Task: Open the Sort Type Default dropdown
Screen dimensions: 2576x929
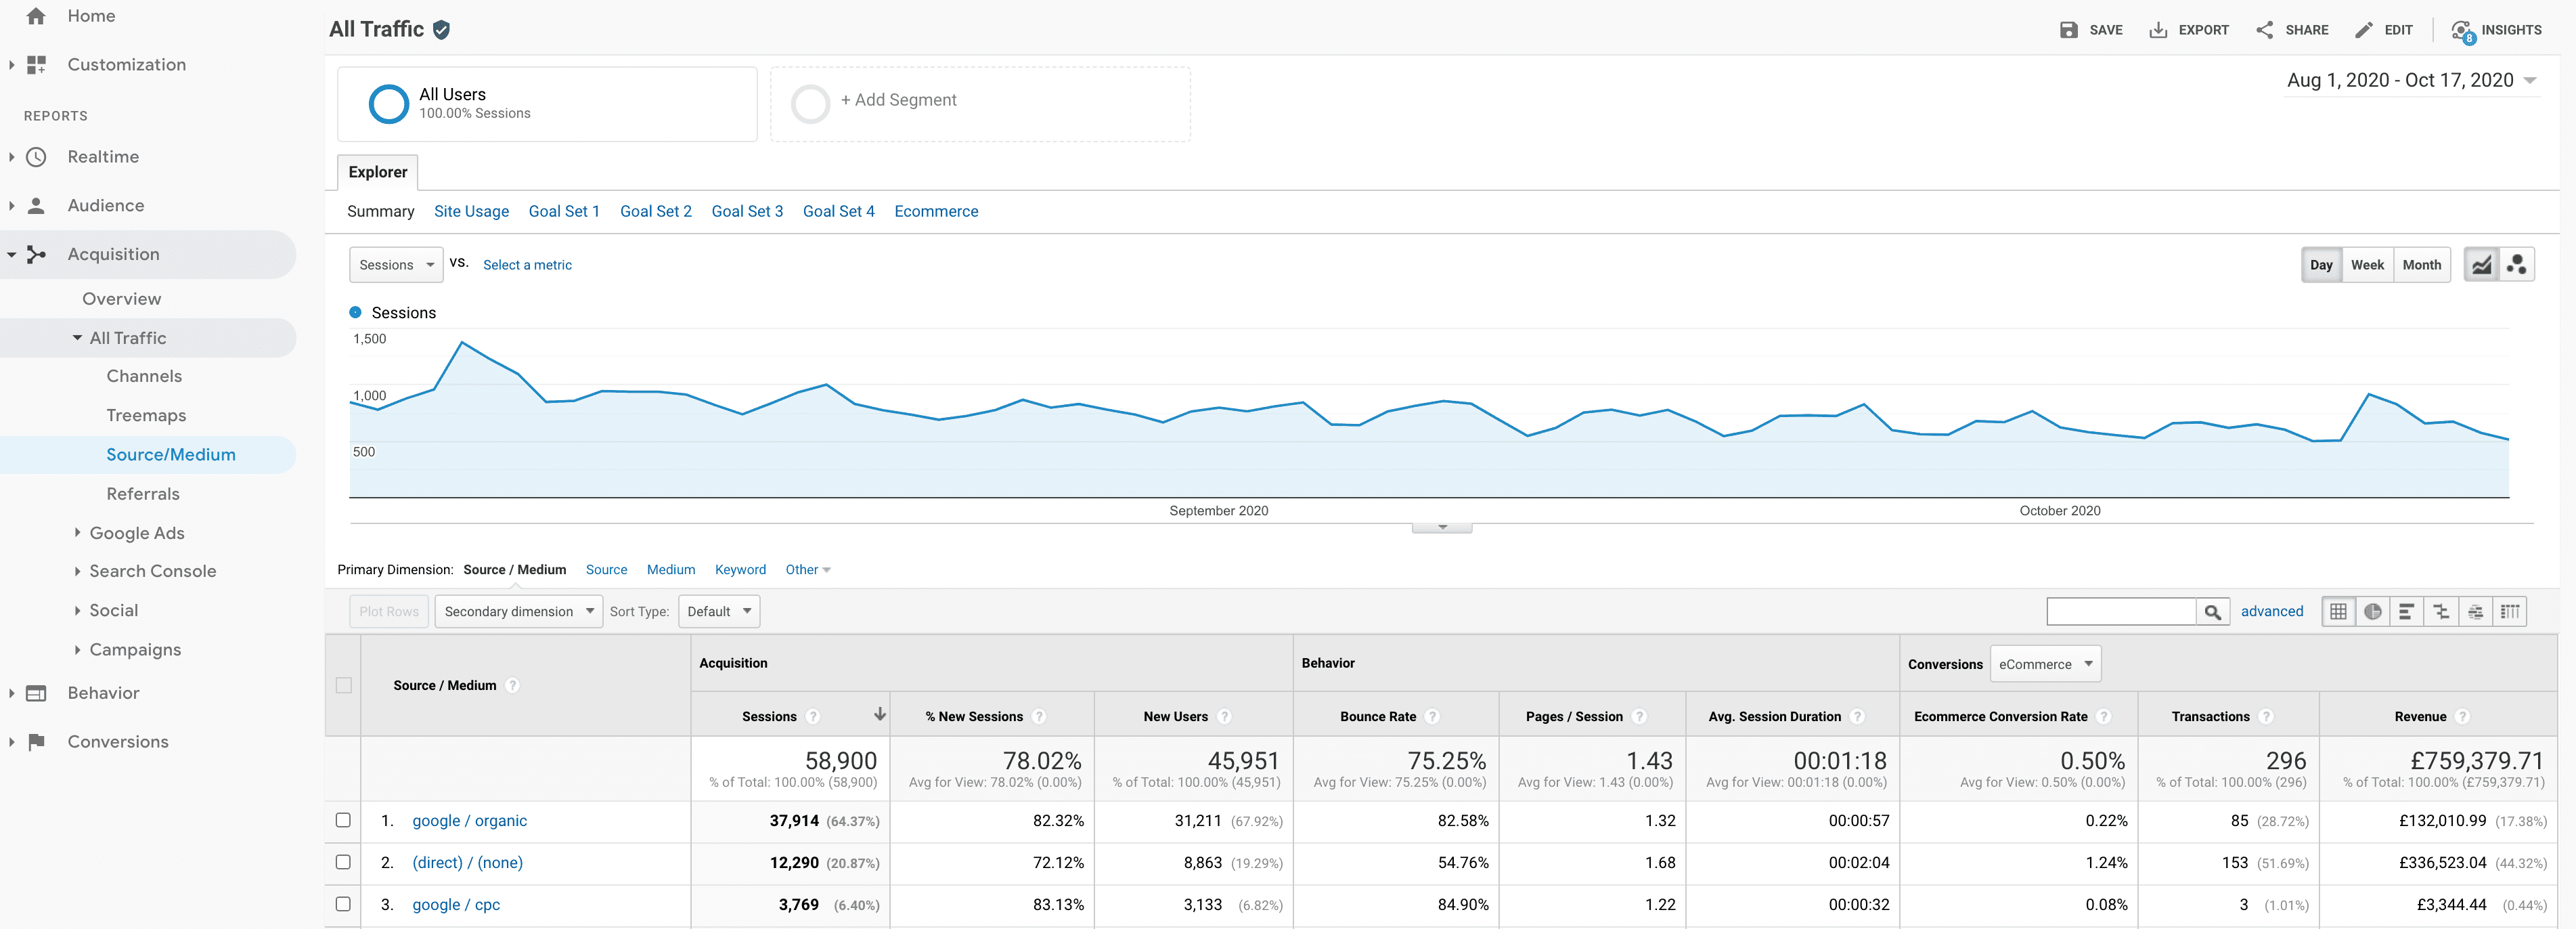Action: click(718, 611)
